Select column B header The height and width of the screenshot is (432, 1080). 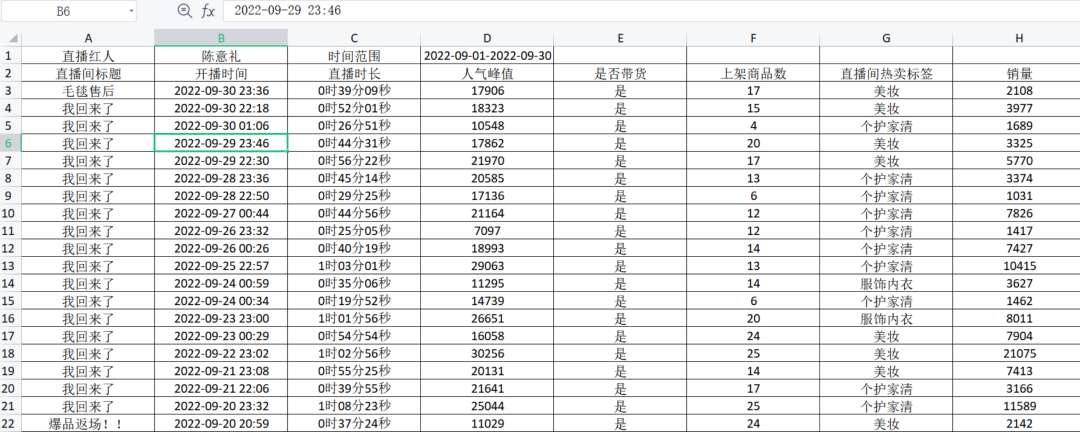pyautogui.click(x=221, y=38)
